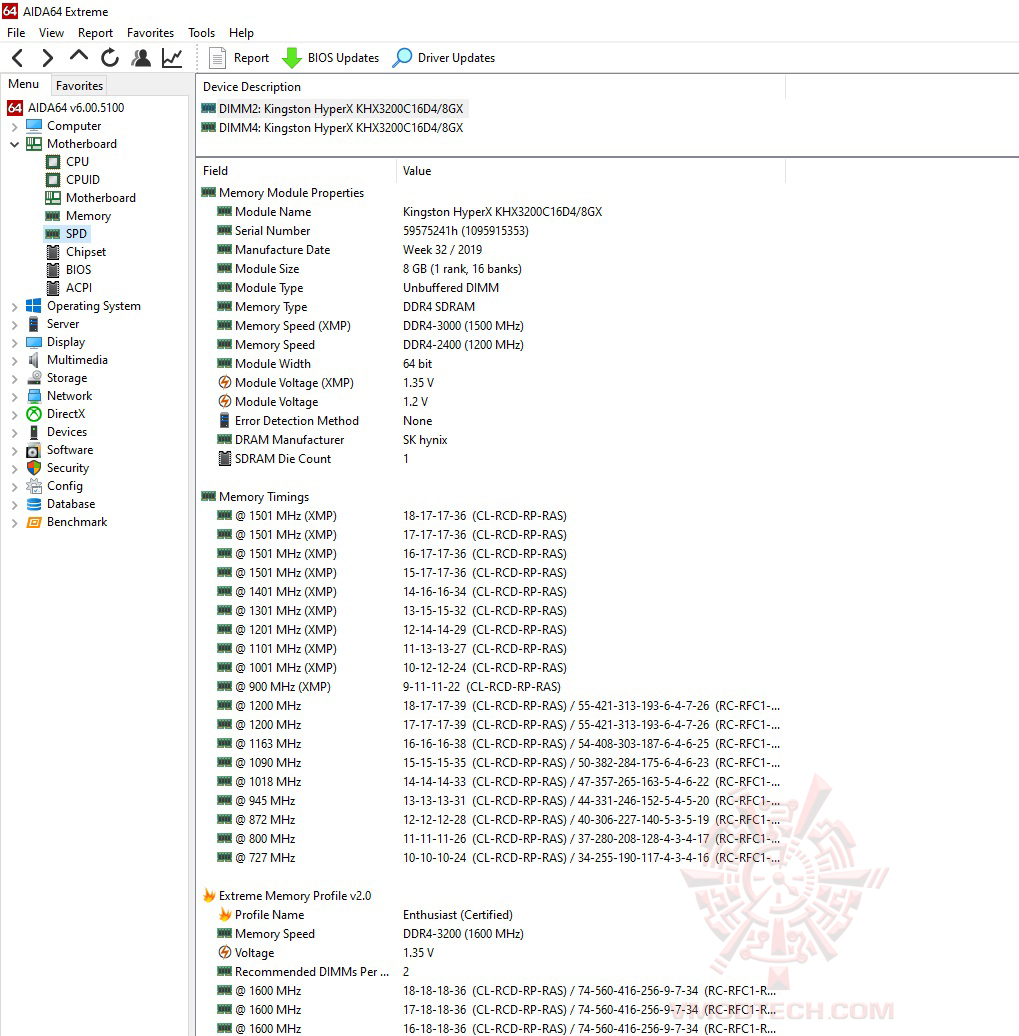Screen dimensions: 1019x1036
Task: Click the DirectX Xbox icon
Action: pos(34,414)
